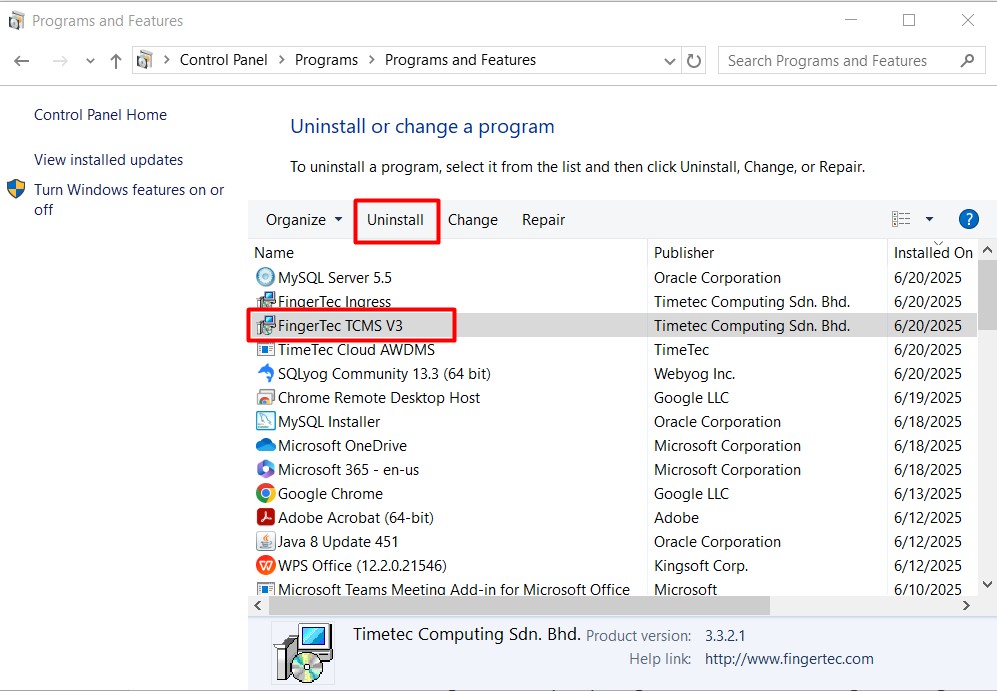Click the search magnifier icon
997x691 pixels.
click(x=967, y=60)
